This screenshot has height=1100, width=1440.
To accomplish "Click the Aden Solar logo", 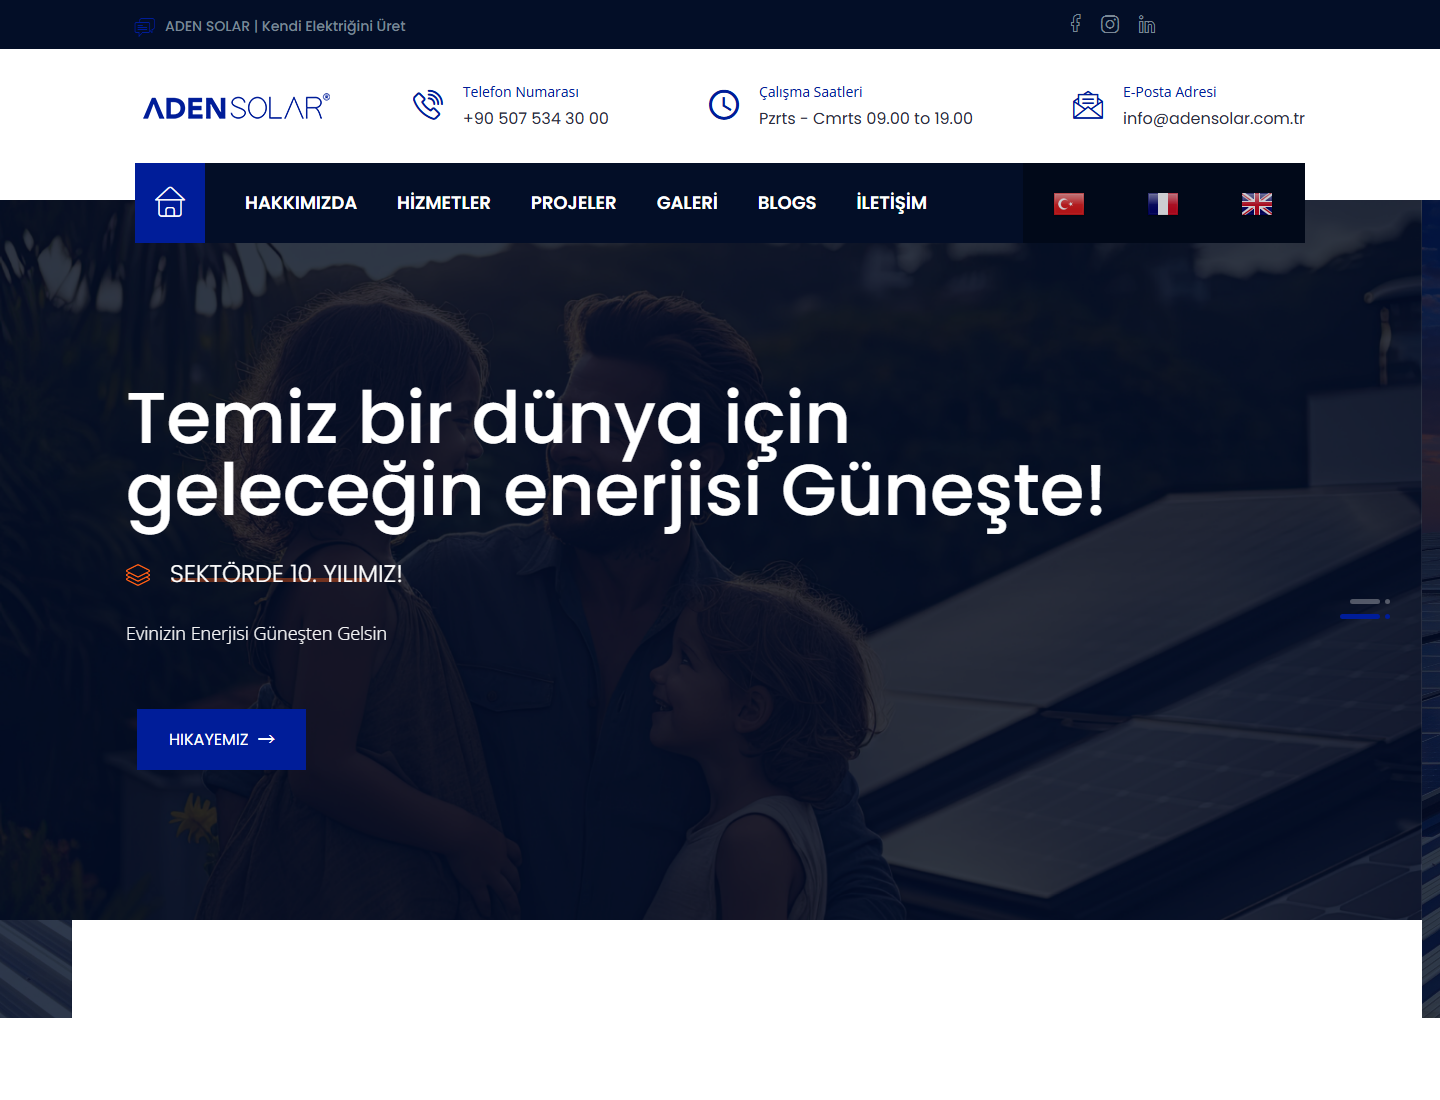I will [x=236, y=107].
